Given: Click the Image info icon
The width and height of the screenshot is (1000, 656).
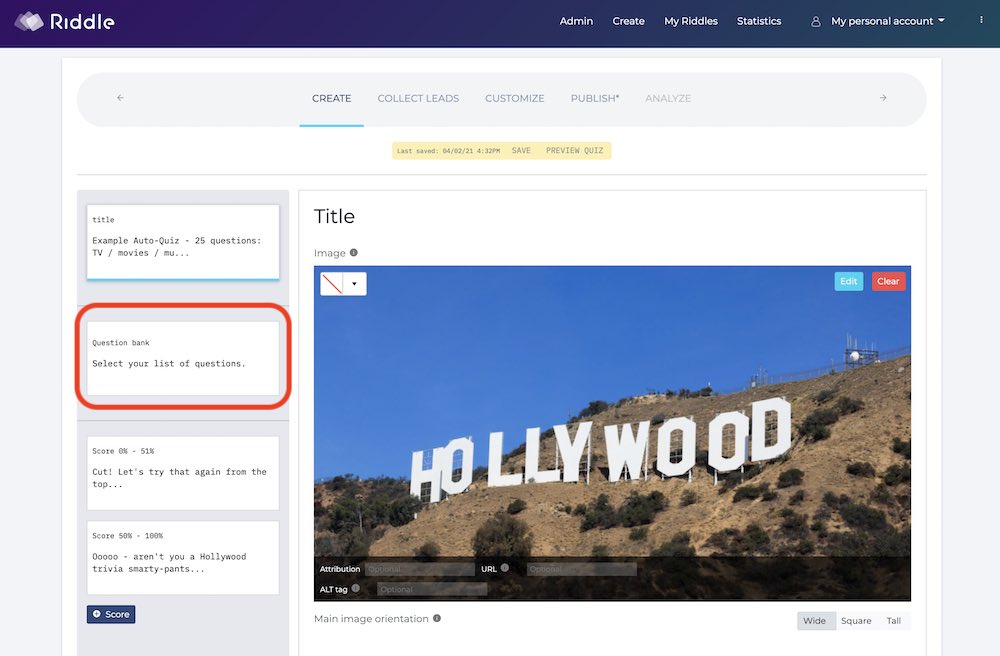Looking at the screenshot, I should tap(353, 252).
